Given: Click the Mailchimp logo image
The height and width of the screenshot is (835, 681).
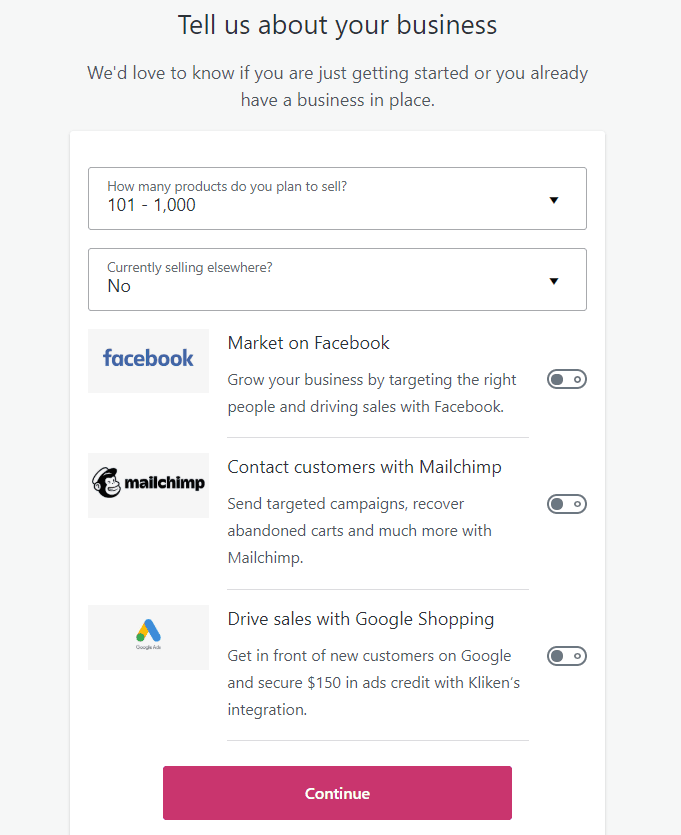Looking at the screenshot, I should coord(148,485).
